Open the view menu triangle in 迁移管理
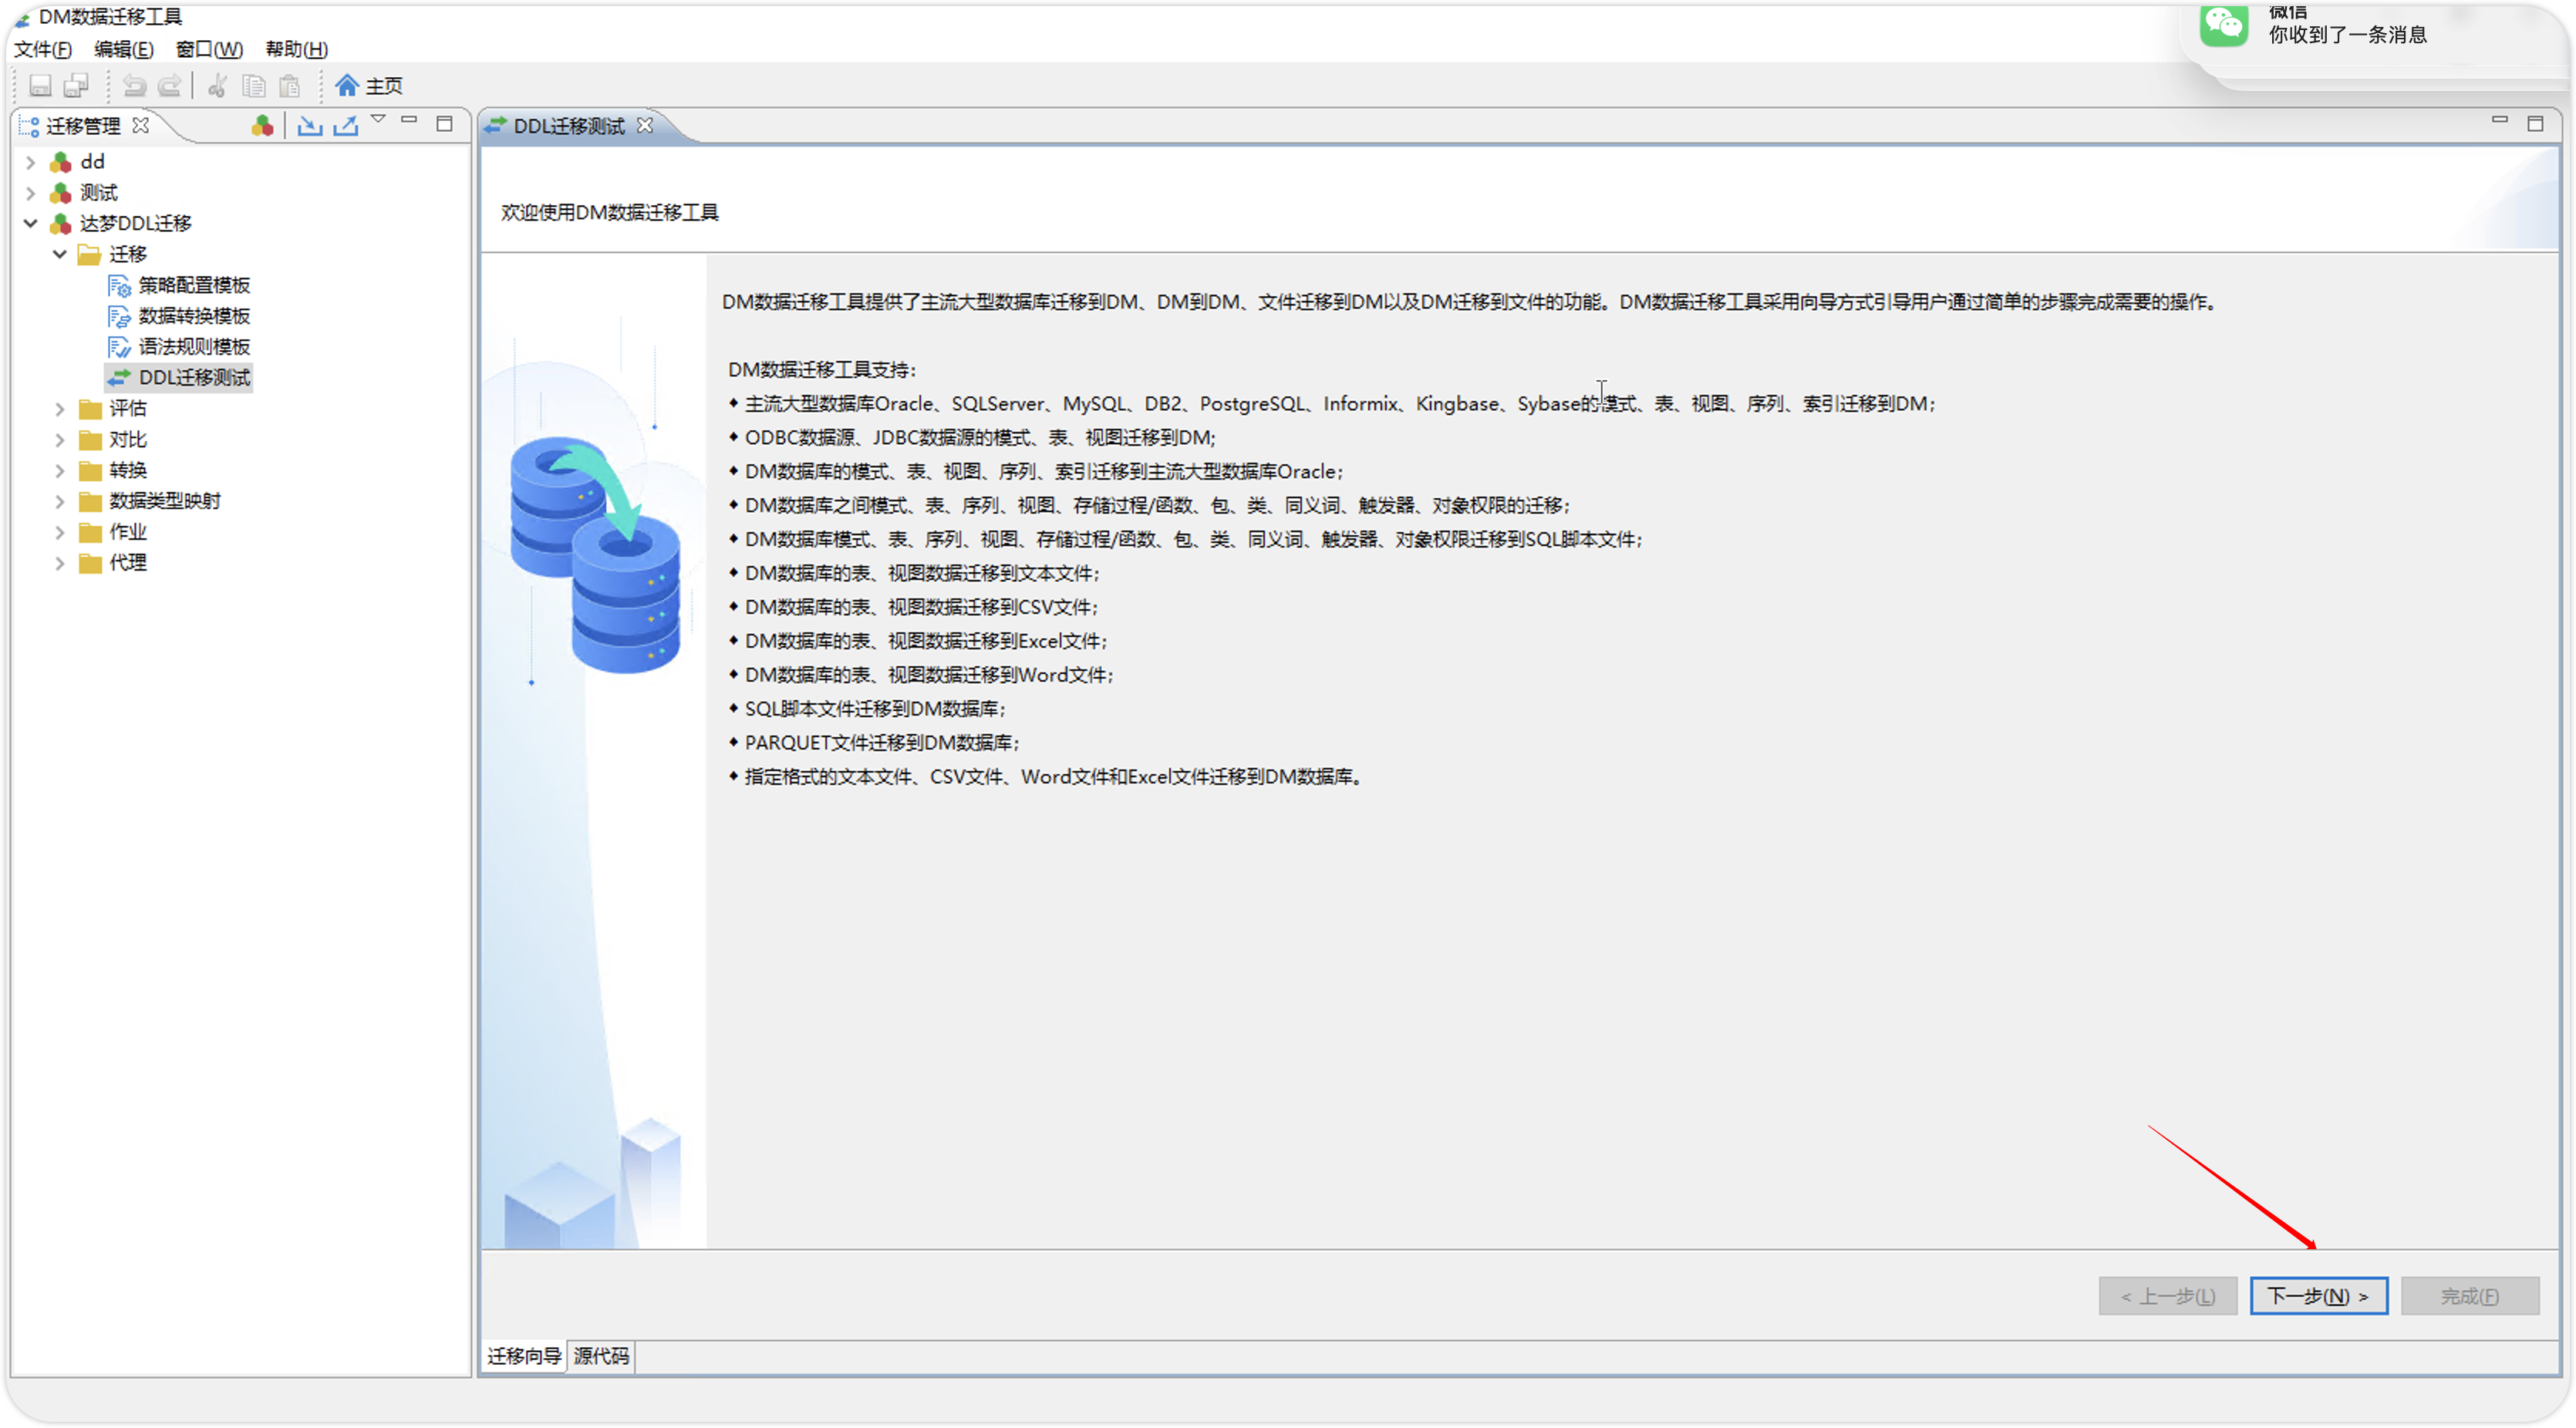This screenshot has width=2576, height=1428. click(378, 120)
